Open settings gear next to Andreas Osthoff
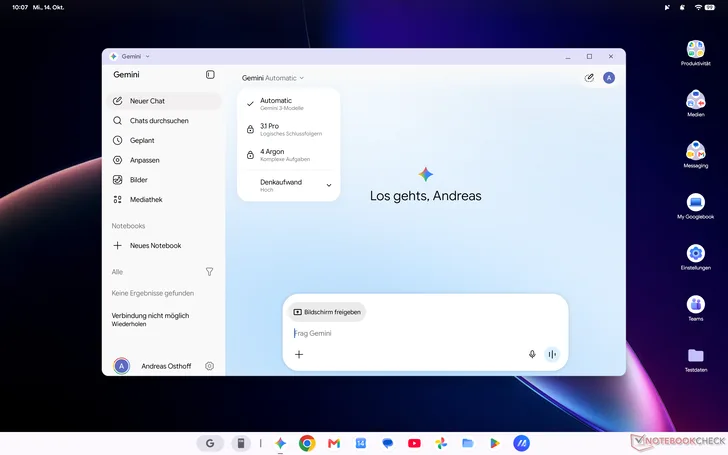728x455 pixels. 209,366
